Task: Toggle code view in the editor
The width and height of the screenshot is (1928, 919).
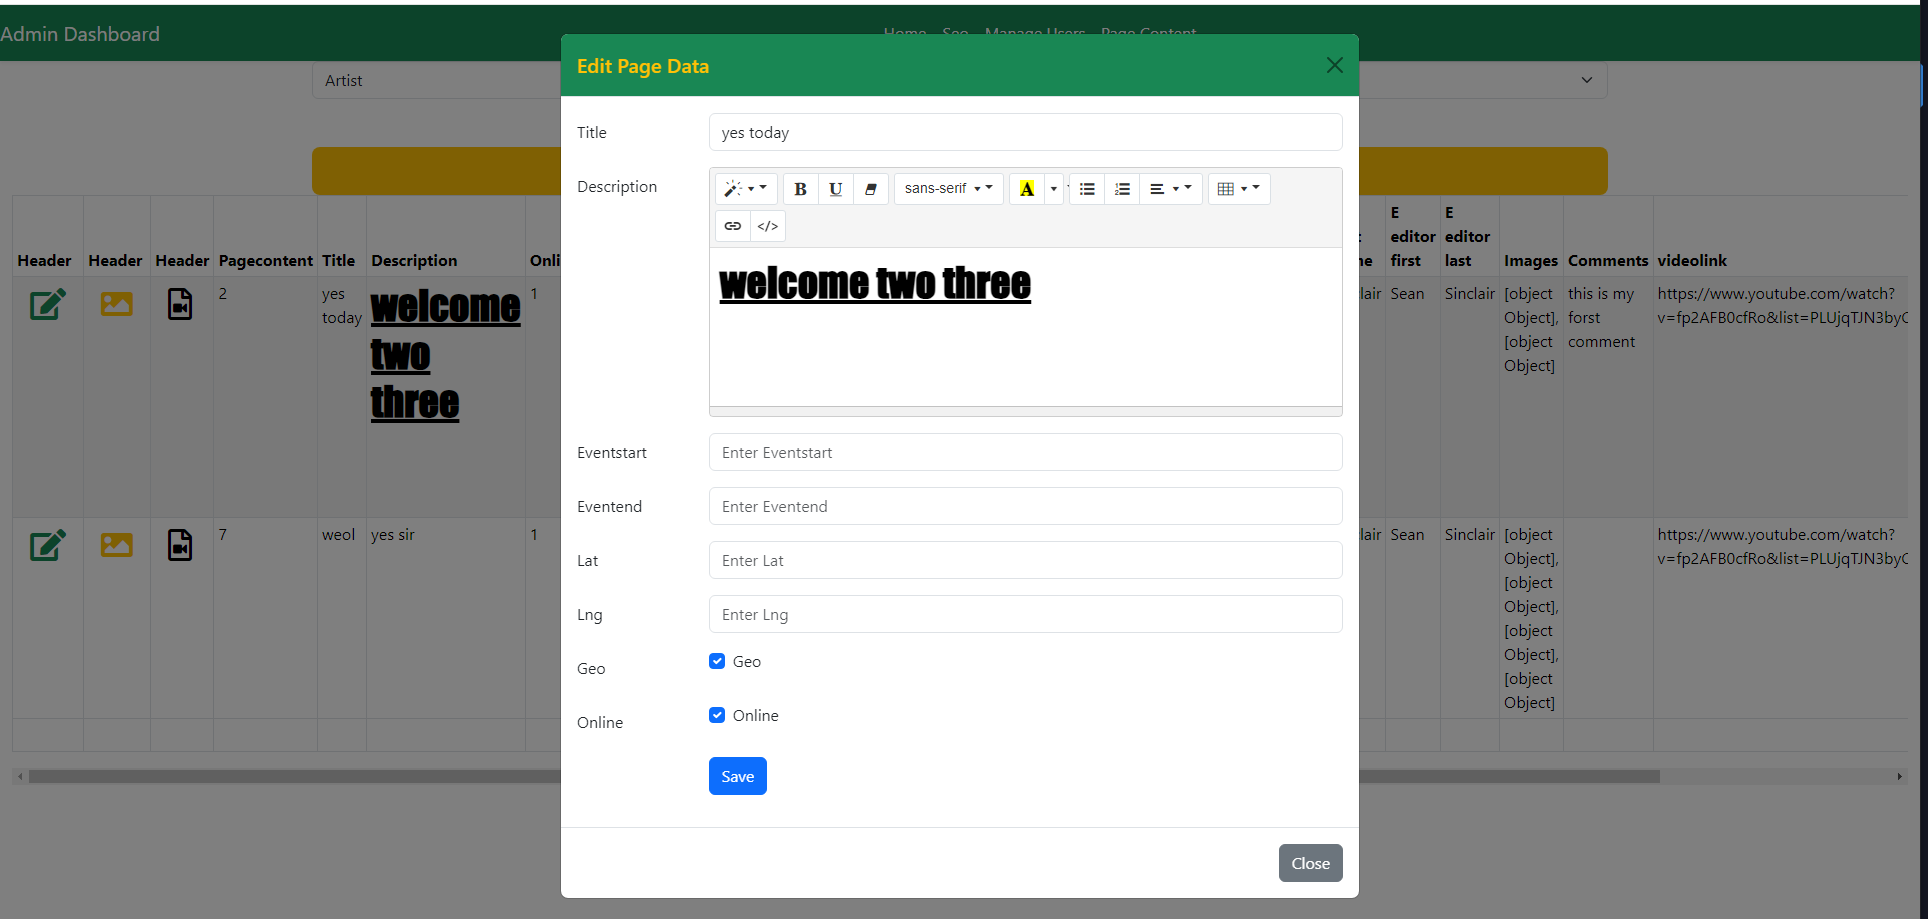Action: [x=768, y=226]
